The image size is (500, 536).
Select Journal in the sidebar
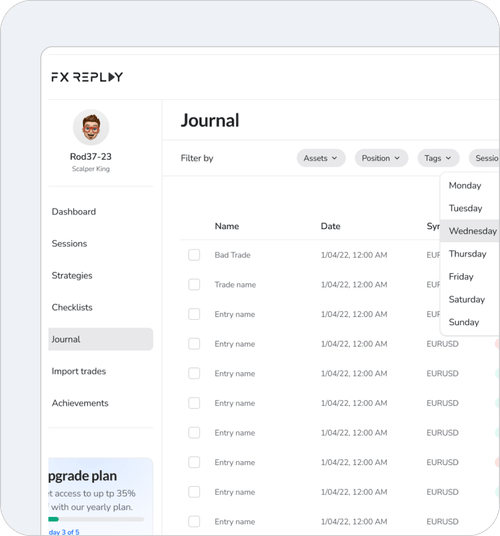(x=100, y=339)
